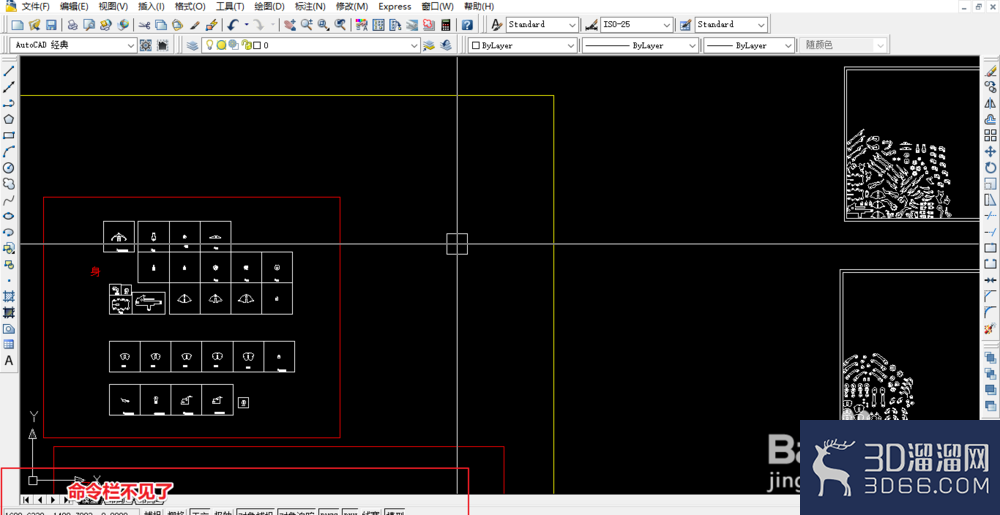Image resolution: width=1000 pixels, height=515 pixels.
Task: Select the Polyline tool
Action: [x=9, y=103]
